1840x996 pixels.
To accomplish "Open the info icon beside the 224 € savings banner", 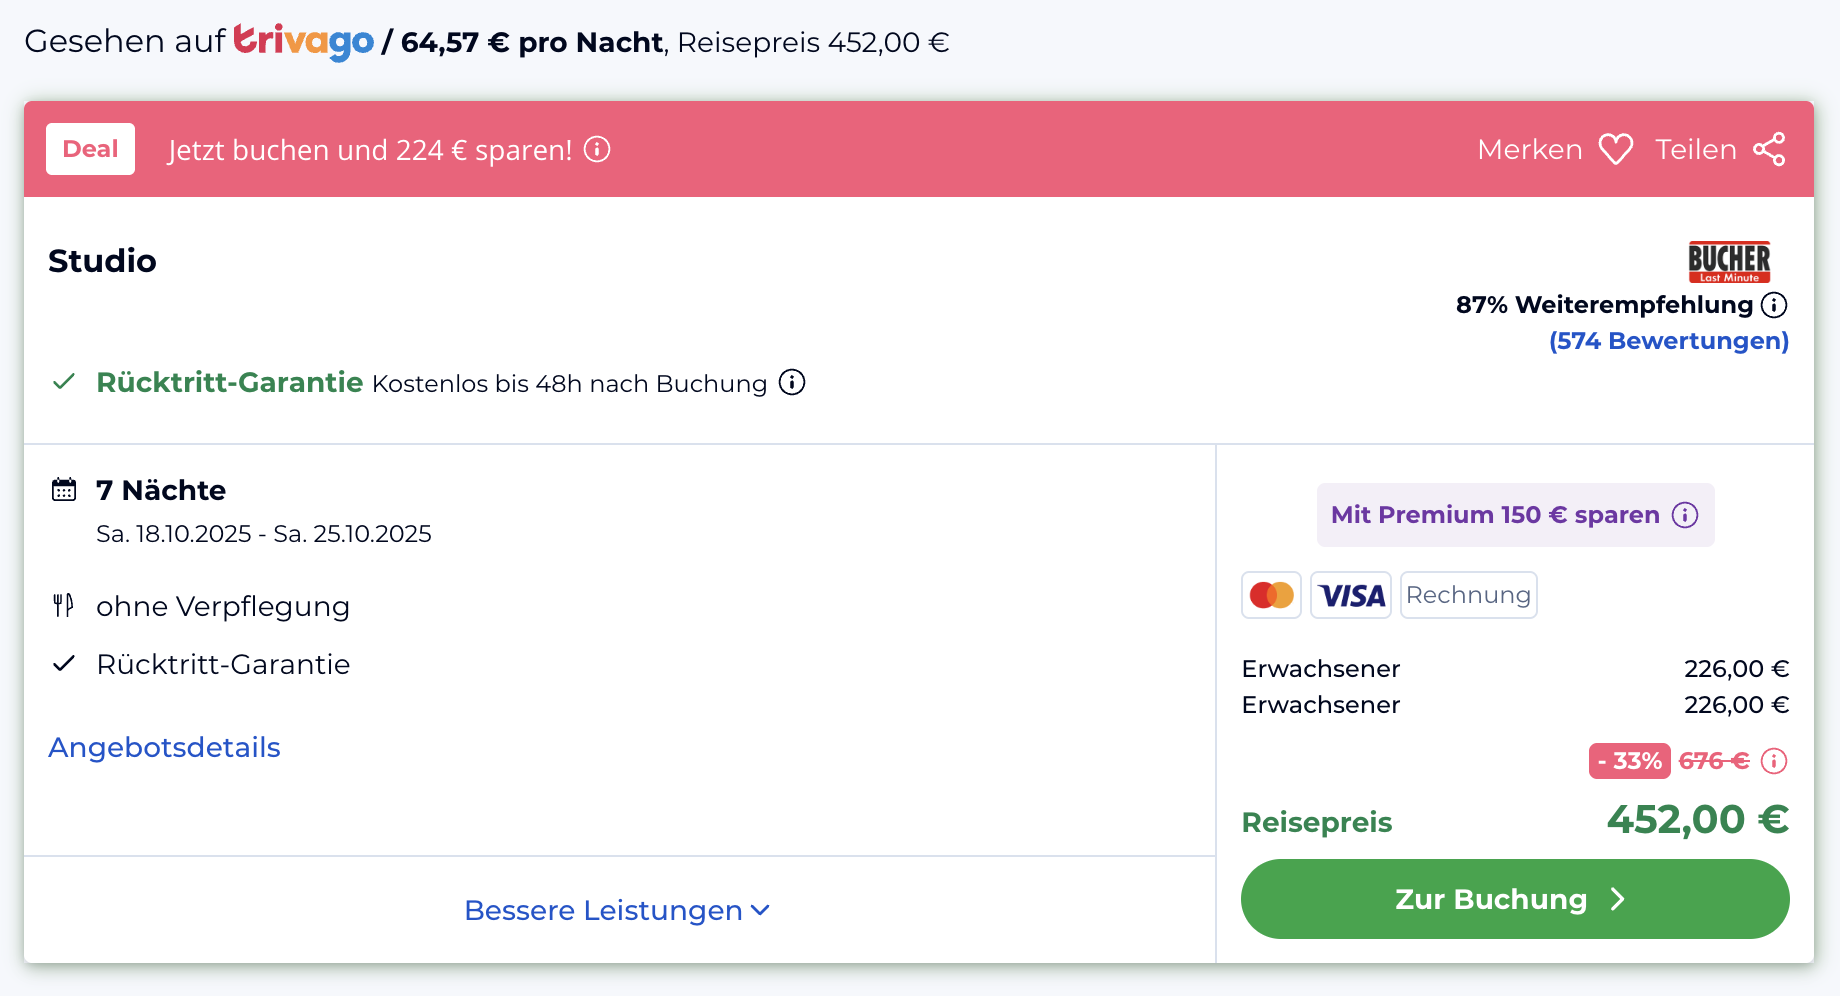I will click(x=597, y=149).
